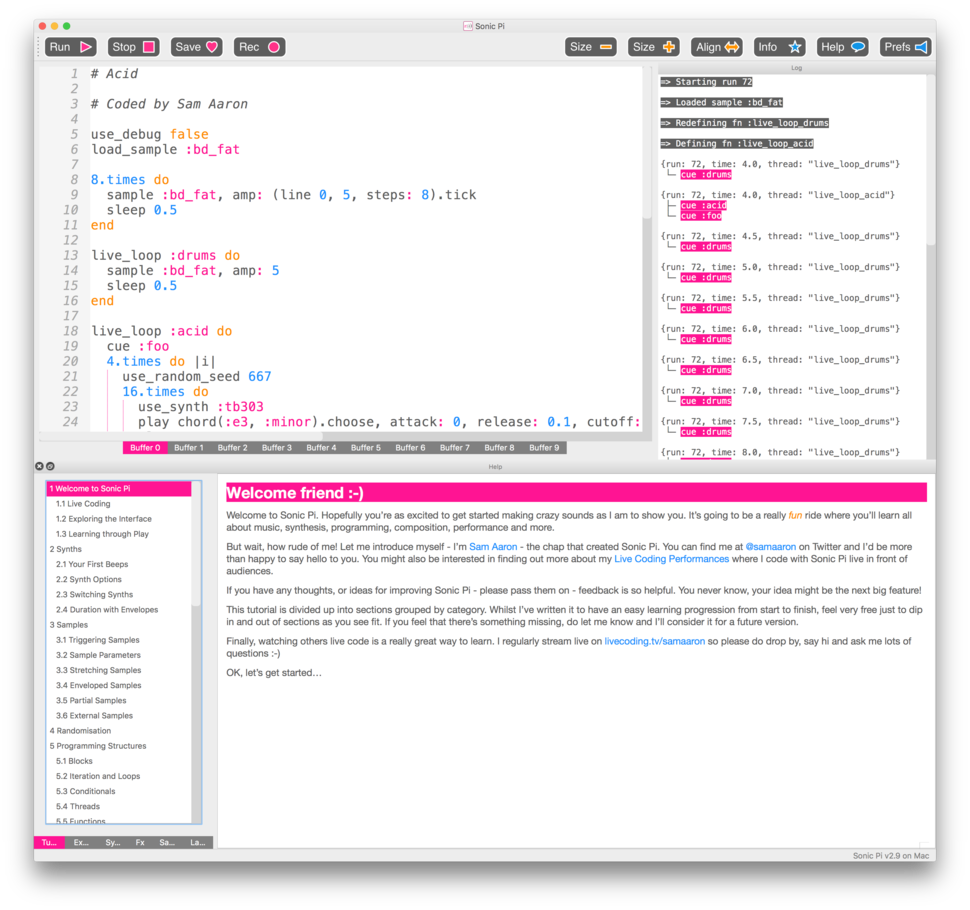Click log entry 'Loaded sample :bd_fat'

pyautogui.click(x=721, y=103)
